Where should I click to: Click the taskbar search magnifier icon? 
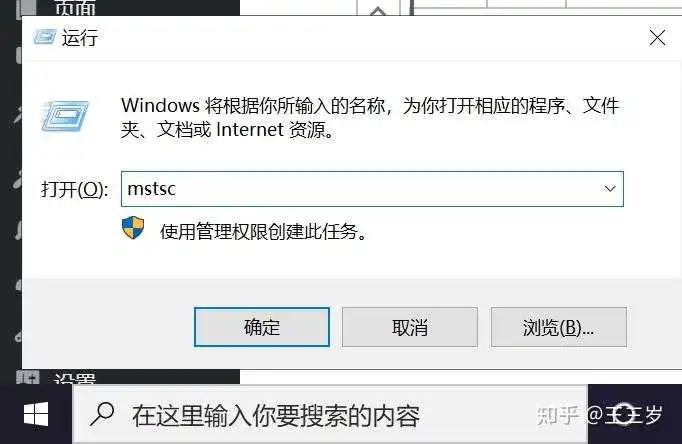pyautogui.click(x=102, y=414)
